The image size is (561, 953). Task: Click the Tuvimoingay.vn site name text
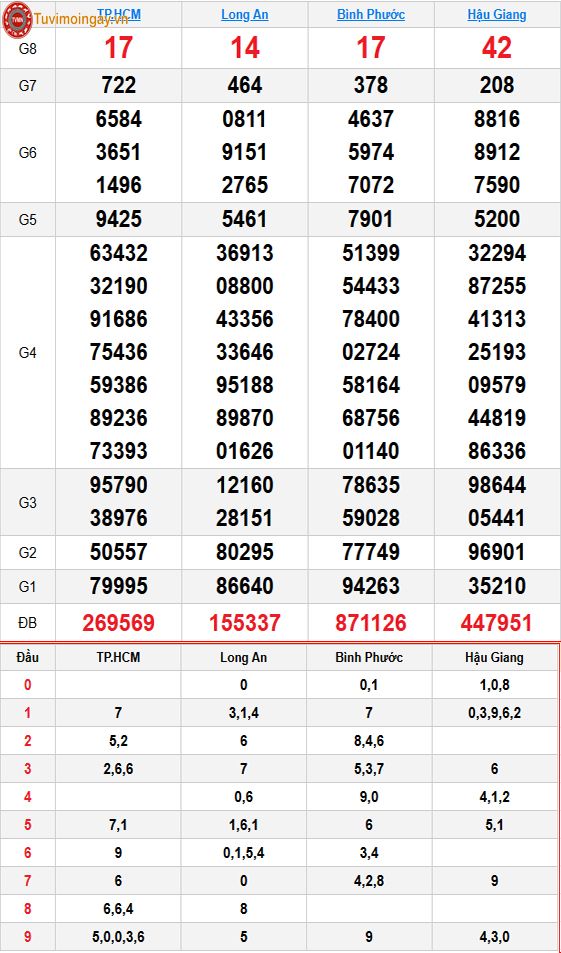click(x=80, y=18)
